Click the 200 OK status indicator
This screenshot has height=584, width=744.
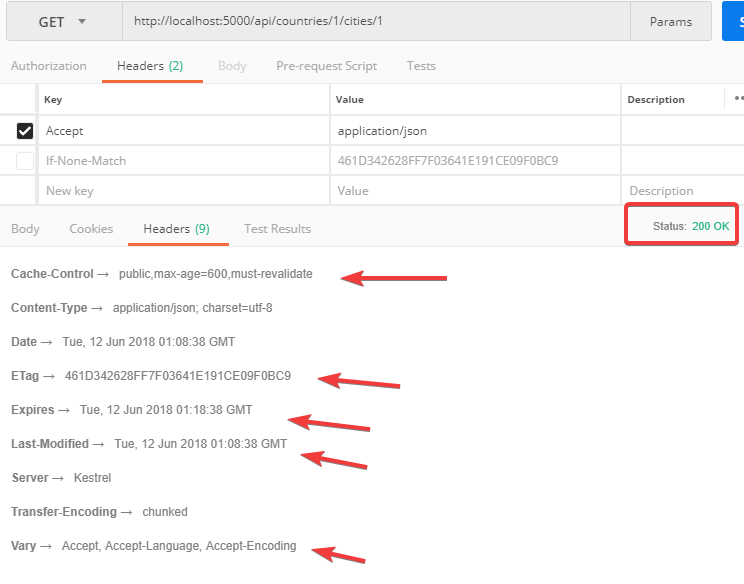pyautogui.click(x=710, y=226)
